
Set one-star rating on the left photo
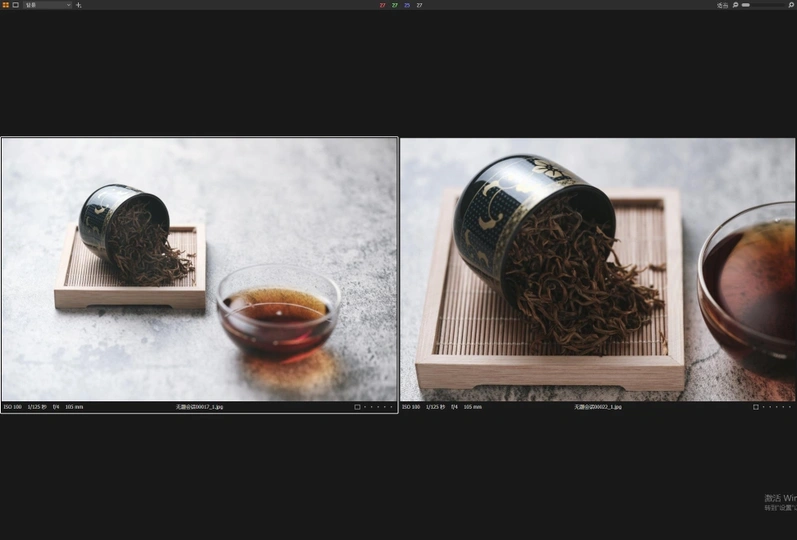[x=365, y=407]
